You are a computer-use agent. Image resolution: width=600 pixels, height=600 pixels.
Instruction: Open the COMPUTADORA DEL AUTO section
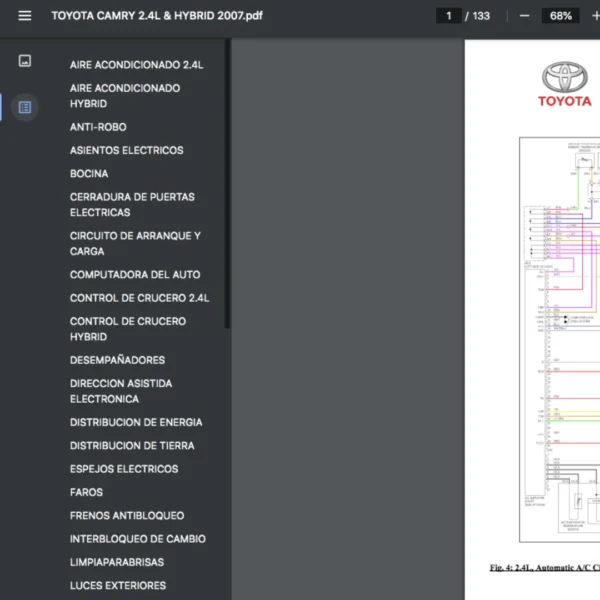[135, 275]
